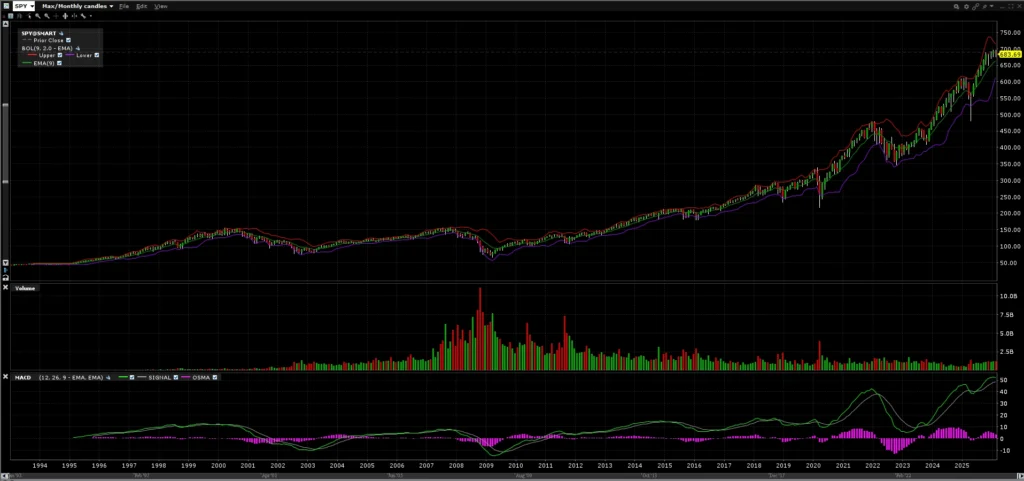Open the View menu
The width and height of the screenshot is (1024, 481).
160,6
